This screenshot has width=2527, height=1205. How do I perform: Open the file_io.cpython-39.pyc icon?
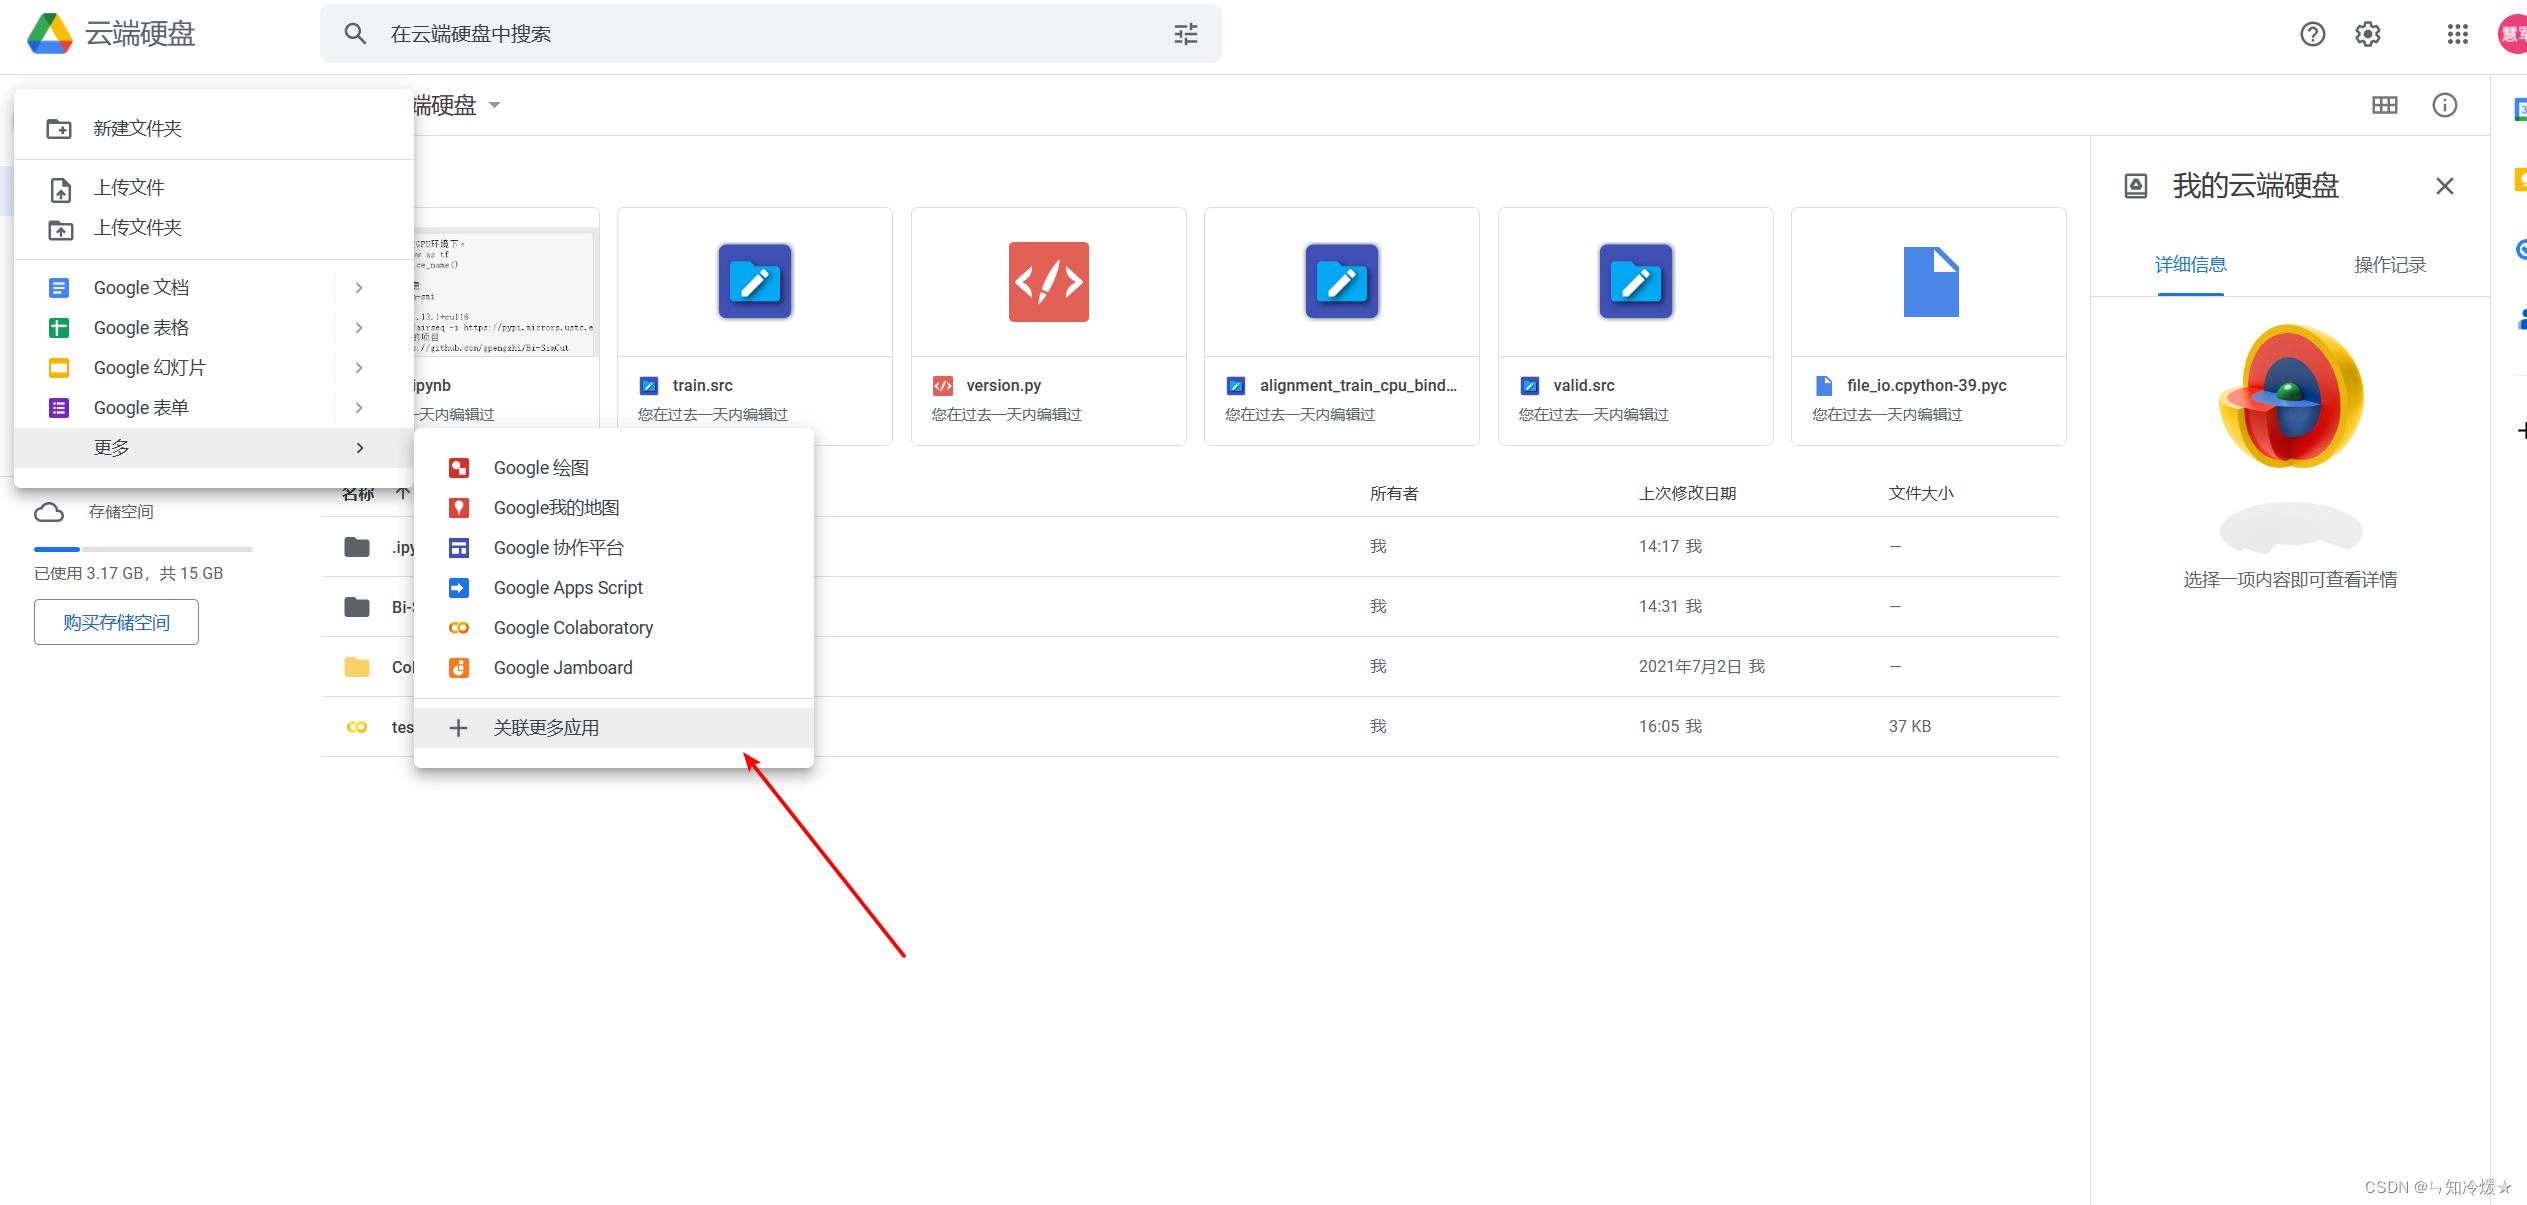click(x=1931, y=282)
